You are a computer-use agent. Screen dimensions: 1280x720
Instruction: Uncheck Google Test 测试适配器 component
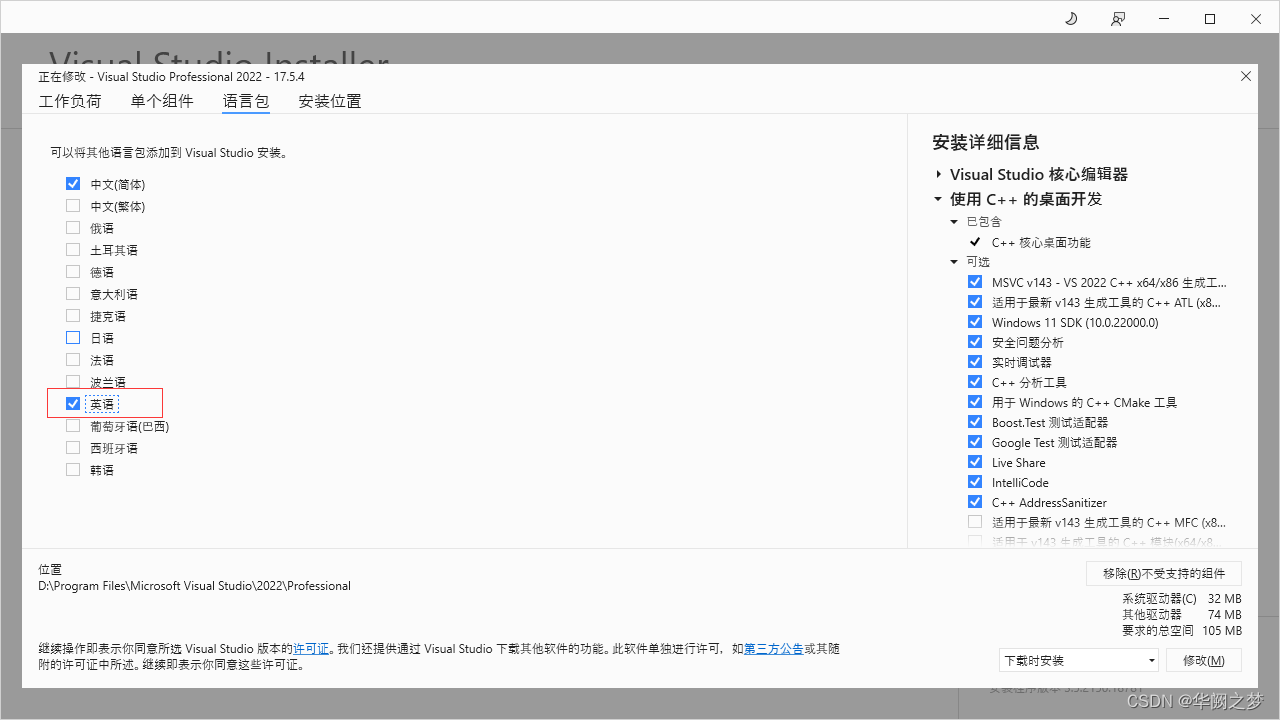[x=975, y=442]
